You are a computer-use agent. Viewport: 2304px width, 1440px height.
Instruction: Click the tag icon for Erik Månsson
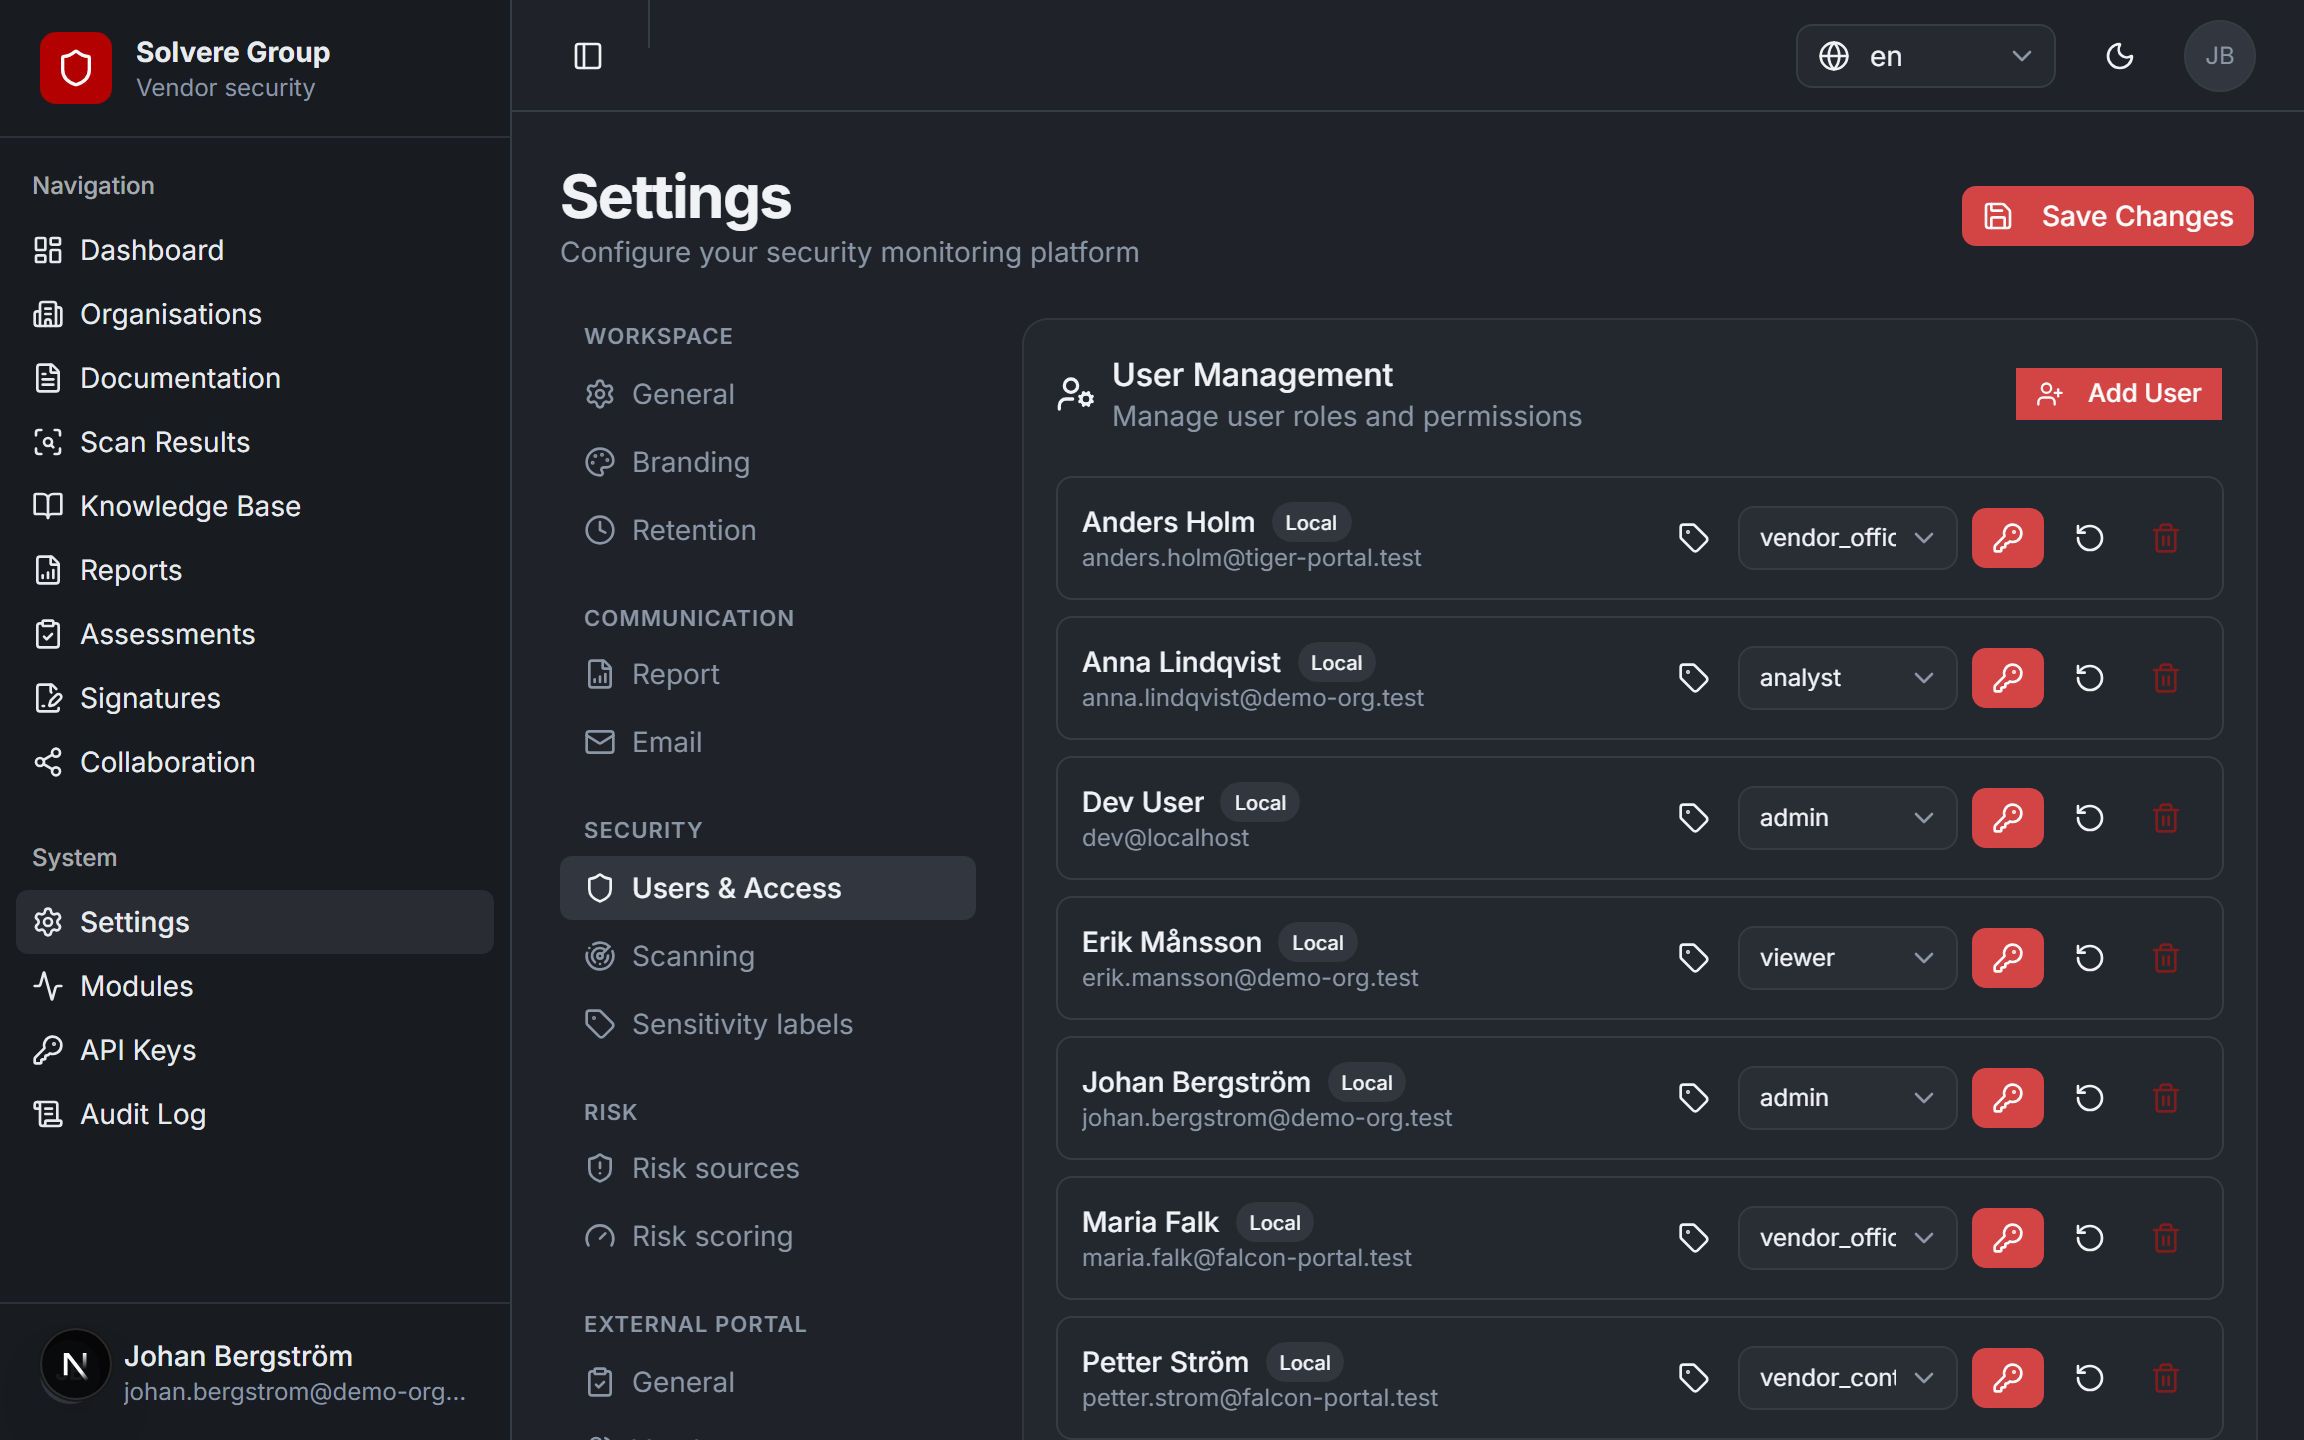coord(1693,958)
